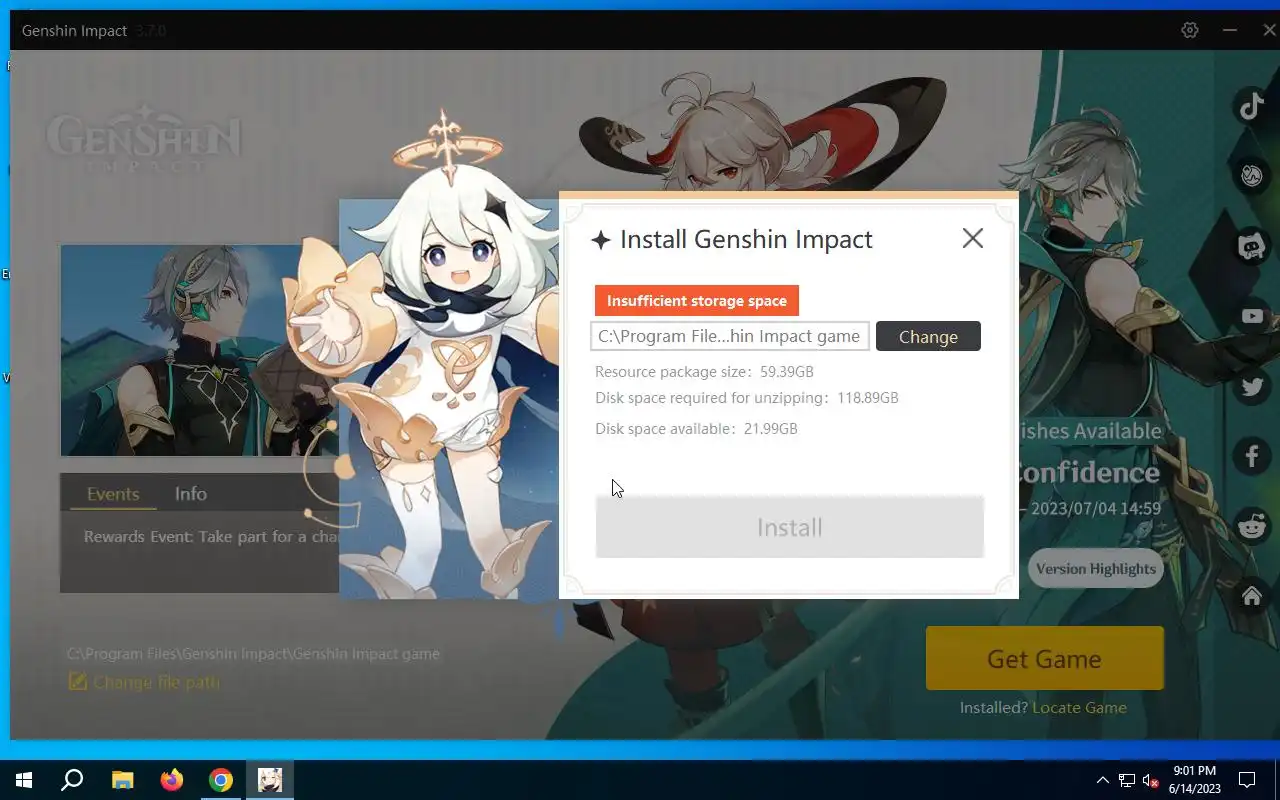1280x800 pixels.
Task: Switch to the Events tab
Action: 113,494
